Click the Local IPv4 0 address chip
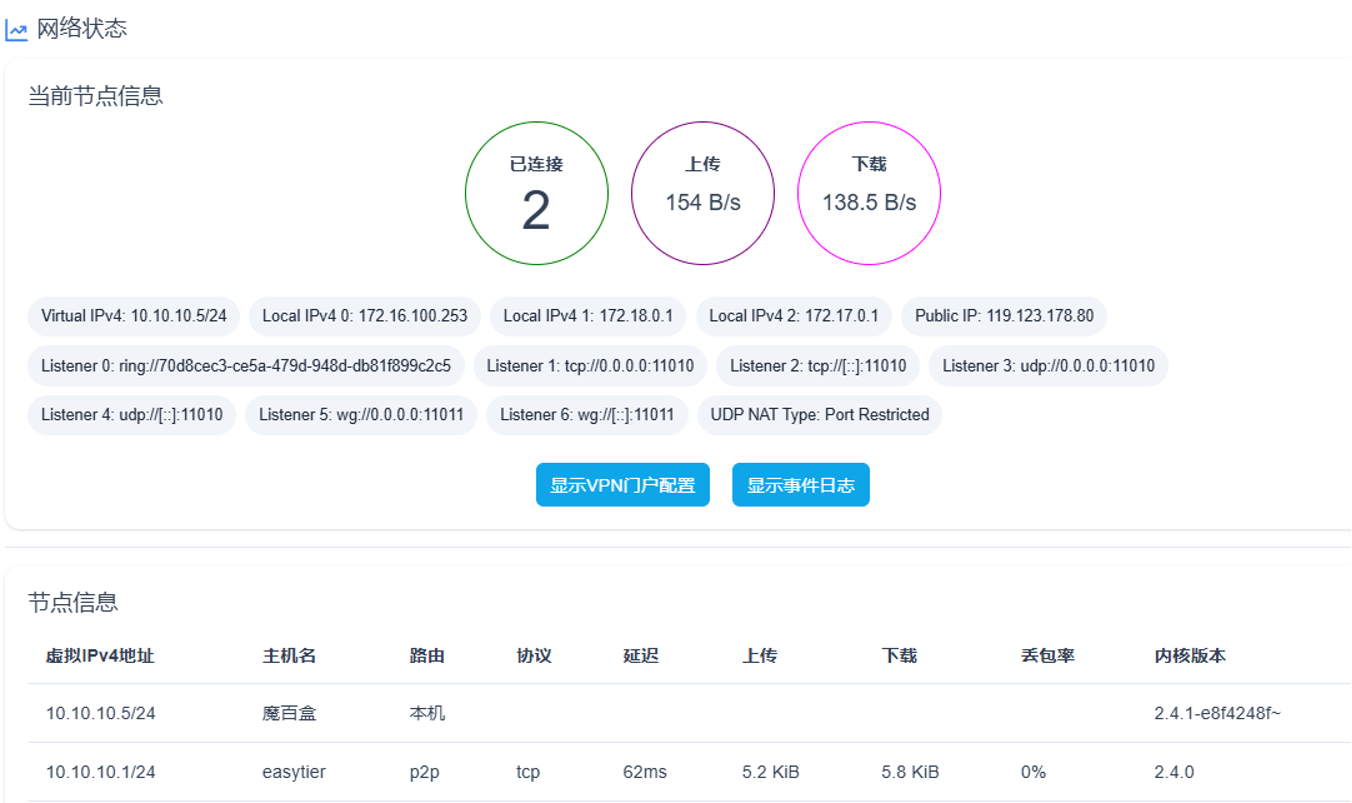The height and width of the screenshot is (803, 1352). click(364, 316)
